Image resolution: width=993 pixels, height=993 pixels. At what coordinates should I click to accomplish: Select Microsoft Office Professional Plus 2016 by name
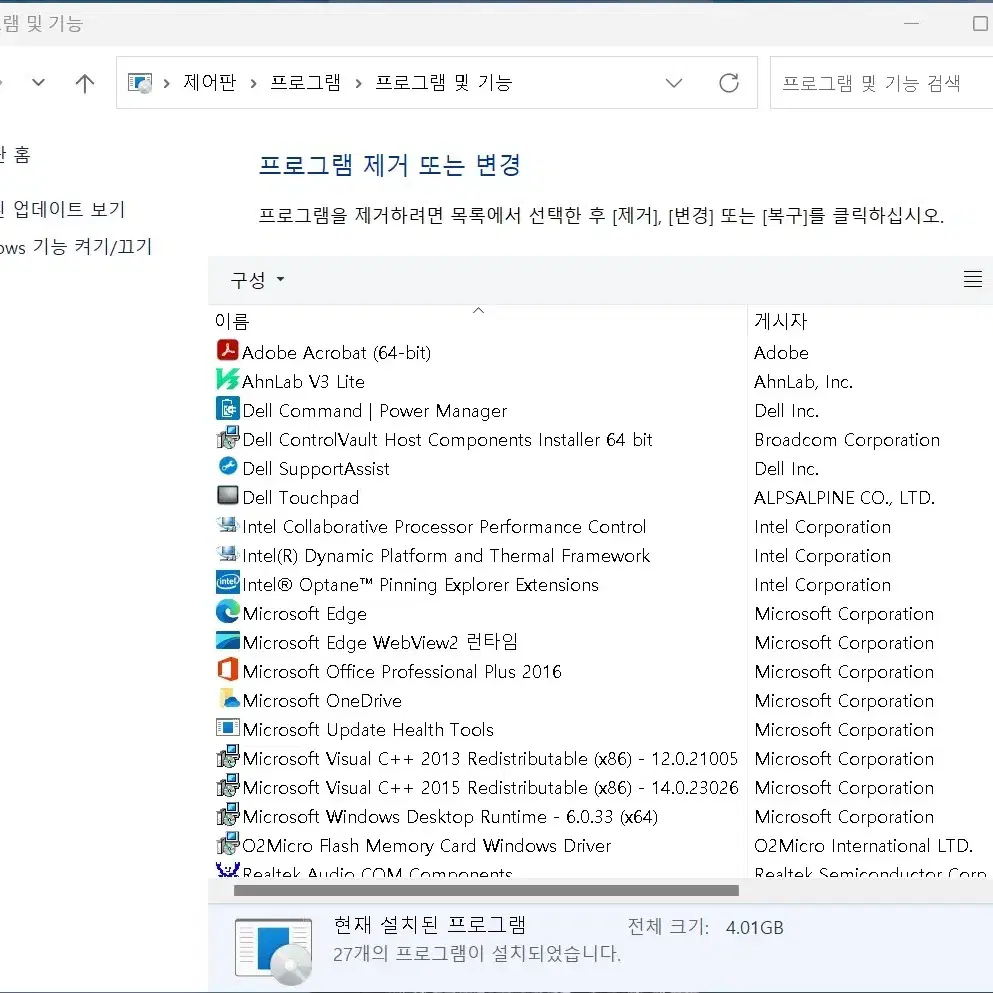tap(402, 672)
